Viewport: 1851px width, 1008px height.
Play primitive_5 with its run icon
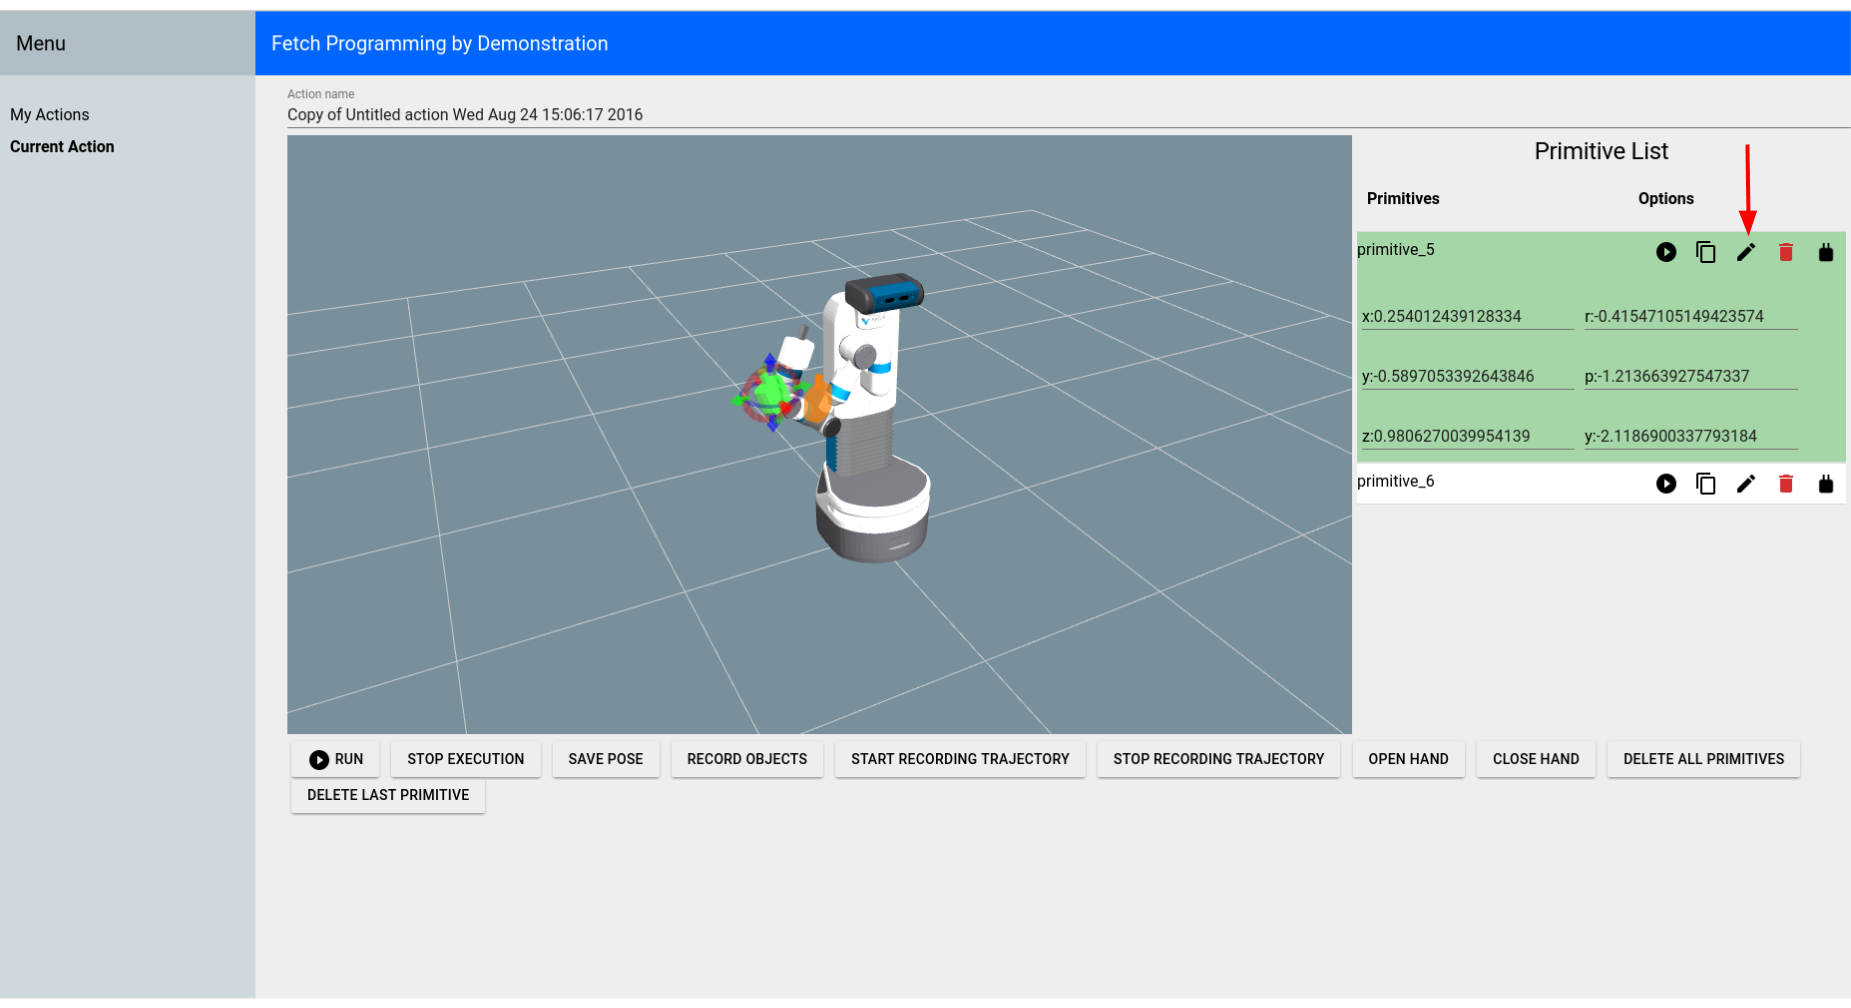[1666, 252]
